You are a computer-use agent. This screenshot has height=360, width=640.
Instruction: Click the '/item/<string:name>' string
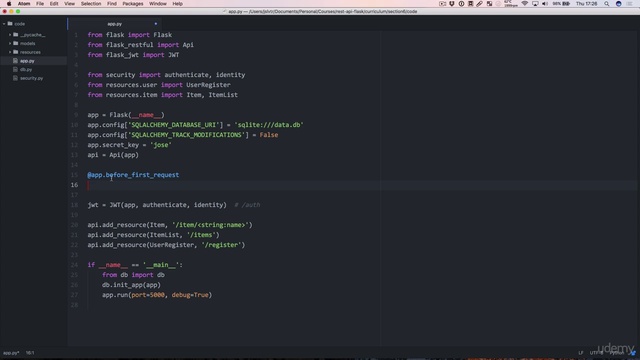(x=212, y=225)
